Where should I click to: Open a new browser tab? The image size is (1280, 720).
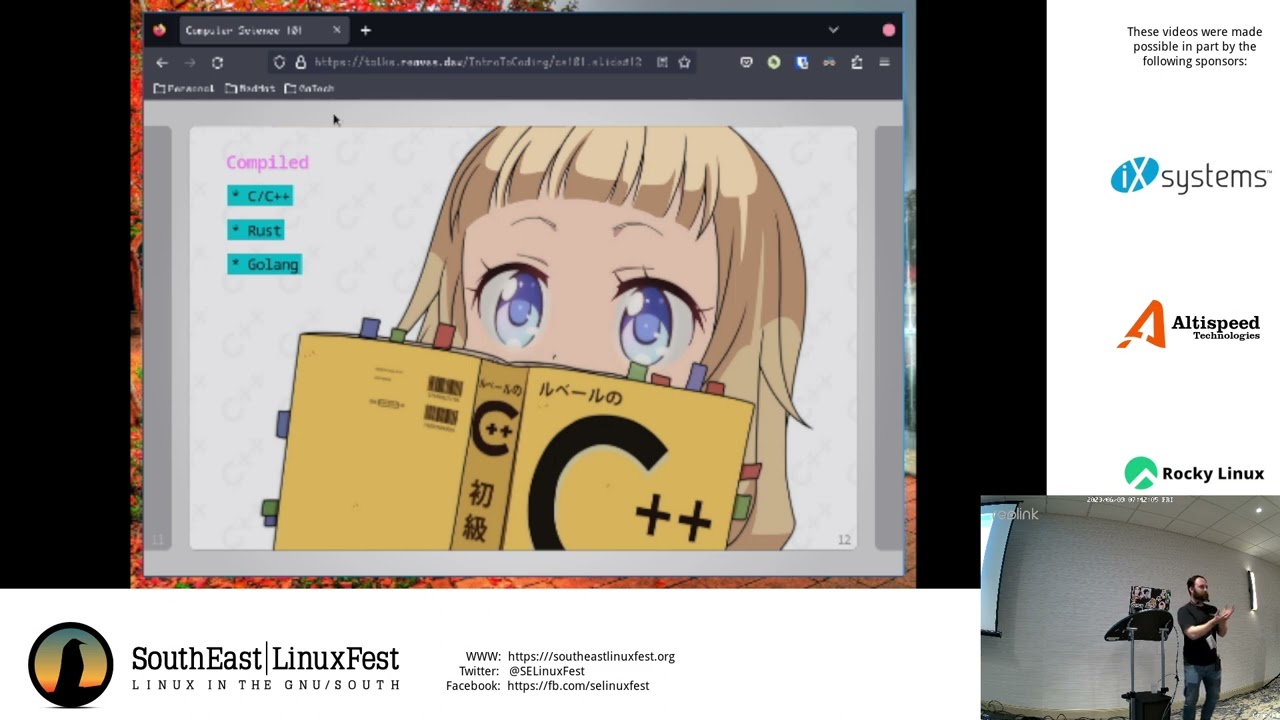pos(365,31)
